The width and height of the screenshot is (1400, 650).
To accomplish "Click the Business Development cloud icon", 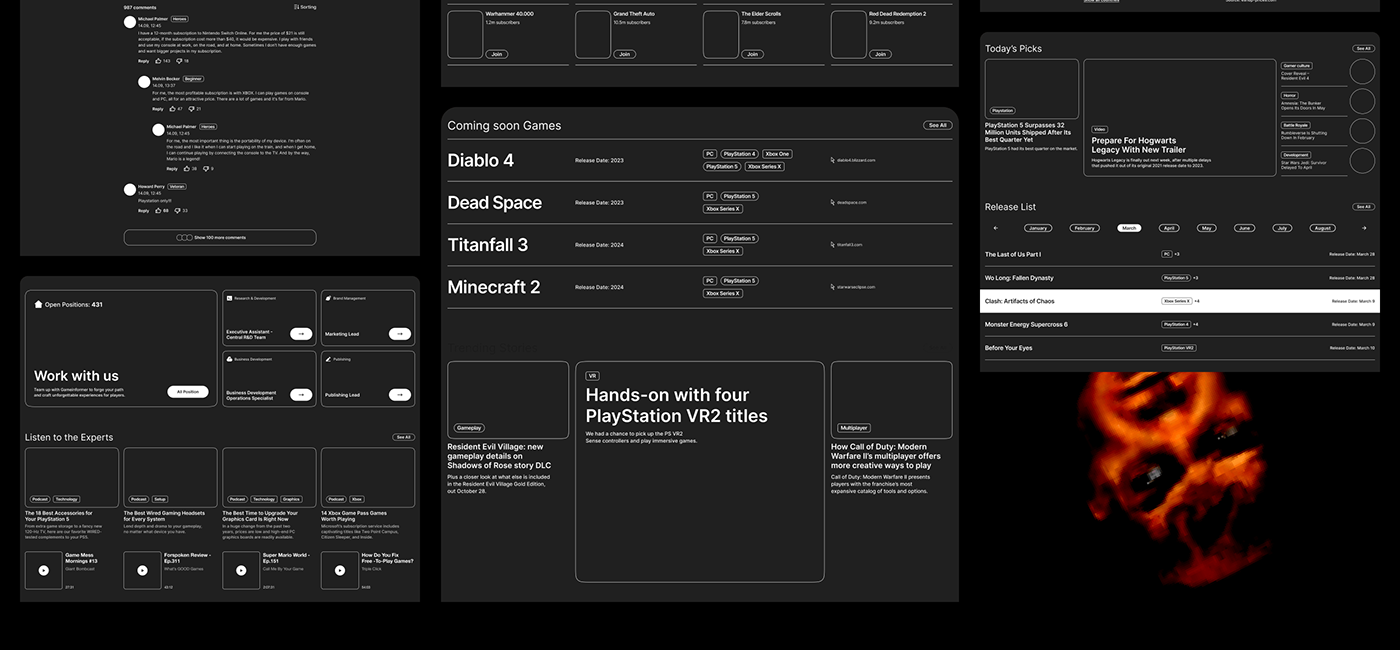I will coord(229,359).
